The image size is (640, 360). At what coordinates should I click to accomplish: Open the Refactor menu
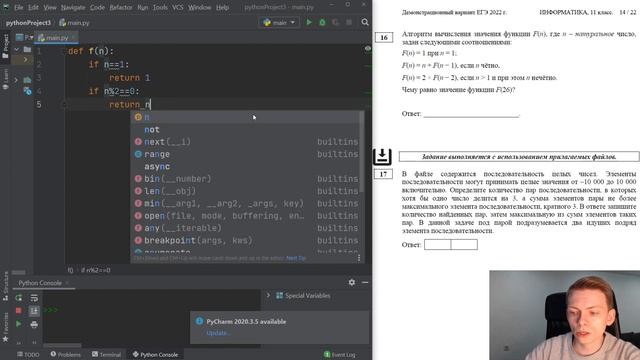pyautogui.click(x=121, y=7)
